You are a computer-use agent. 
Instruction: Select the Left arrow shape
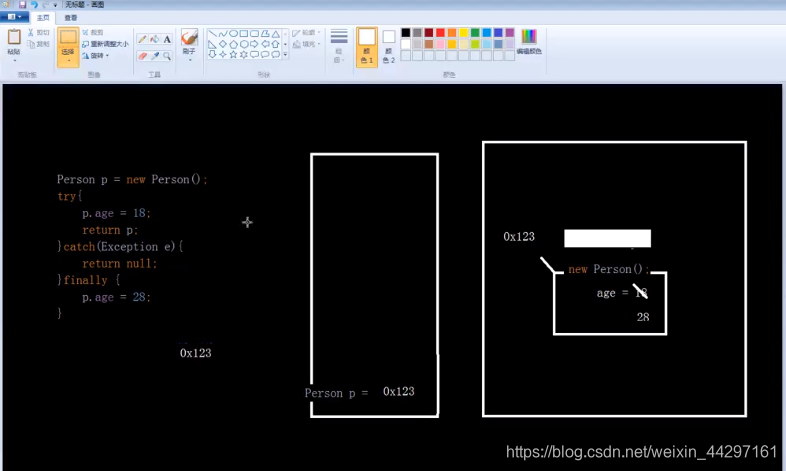coord(265,44)
